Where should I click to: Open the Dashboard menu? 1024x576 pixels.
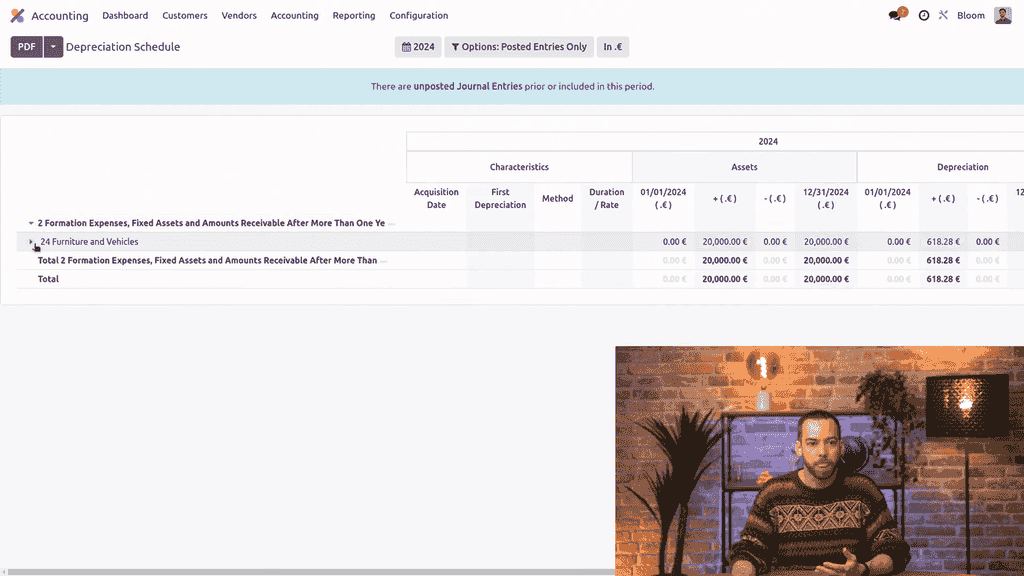click(125, 16)
